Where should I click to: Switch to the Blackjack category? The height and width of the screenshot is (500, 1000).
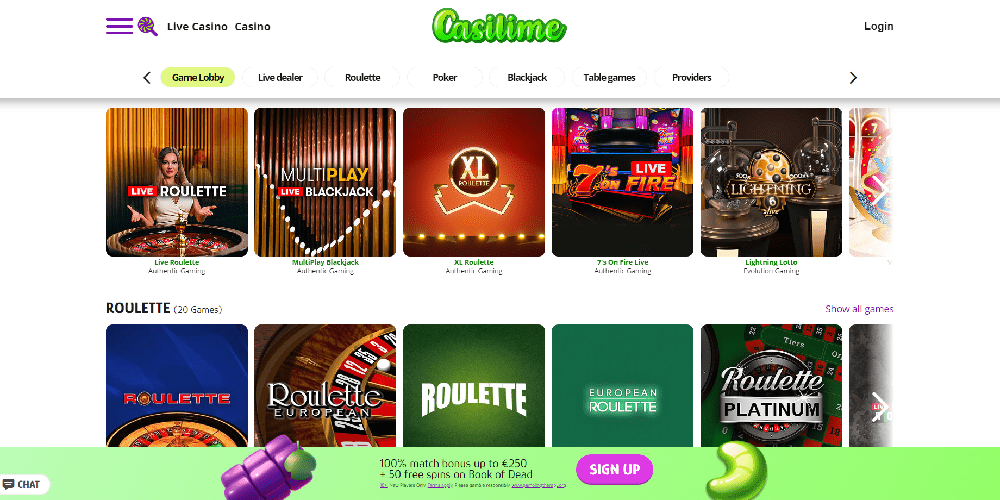[527, 77]
